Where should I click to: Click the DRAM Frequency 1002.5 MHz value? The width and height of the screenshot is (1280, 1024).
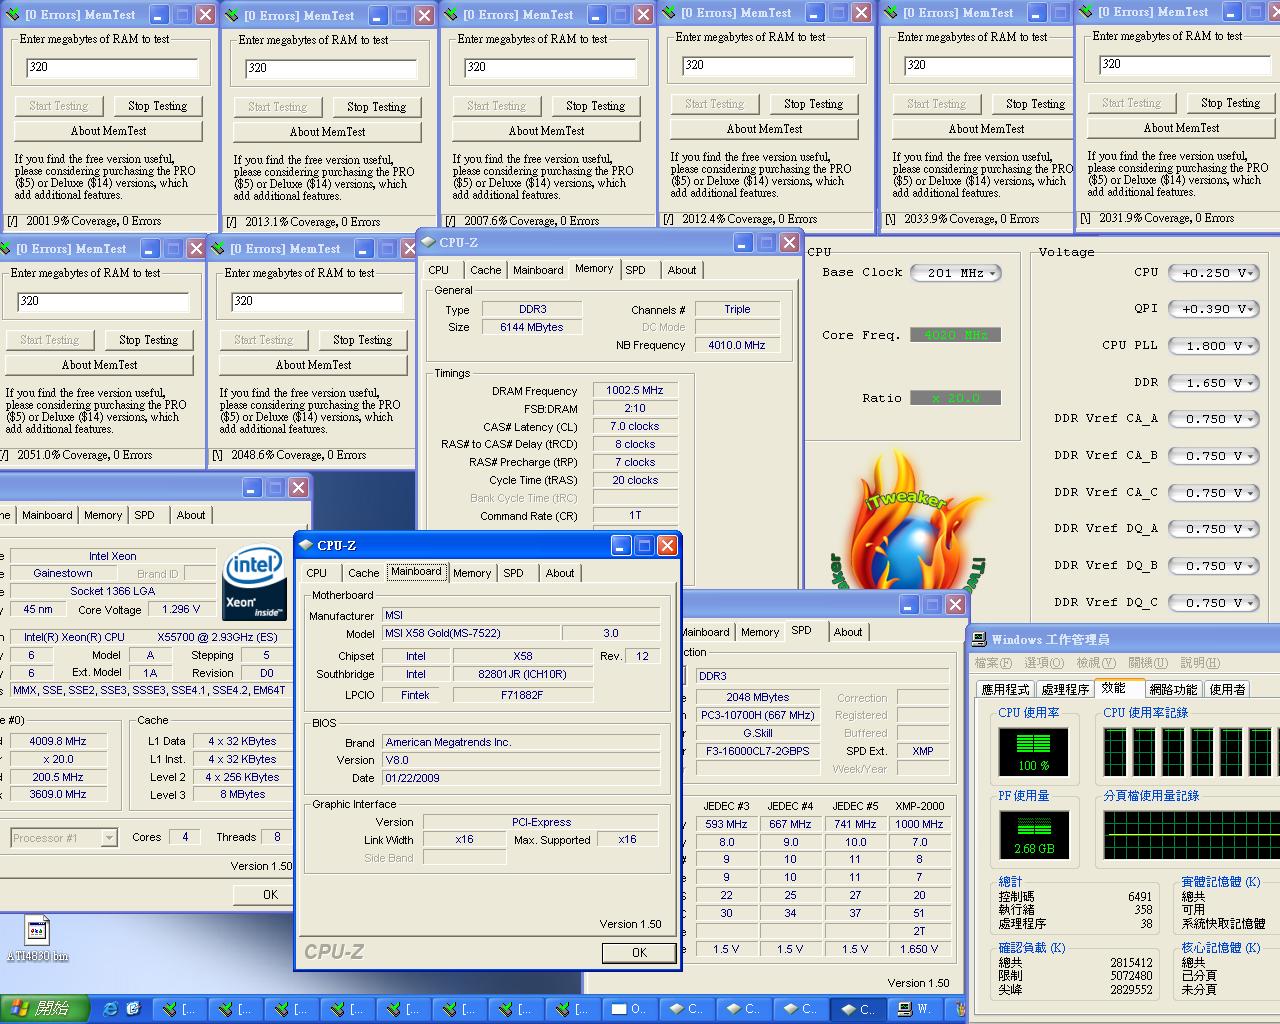[635, 391]
